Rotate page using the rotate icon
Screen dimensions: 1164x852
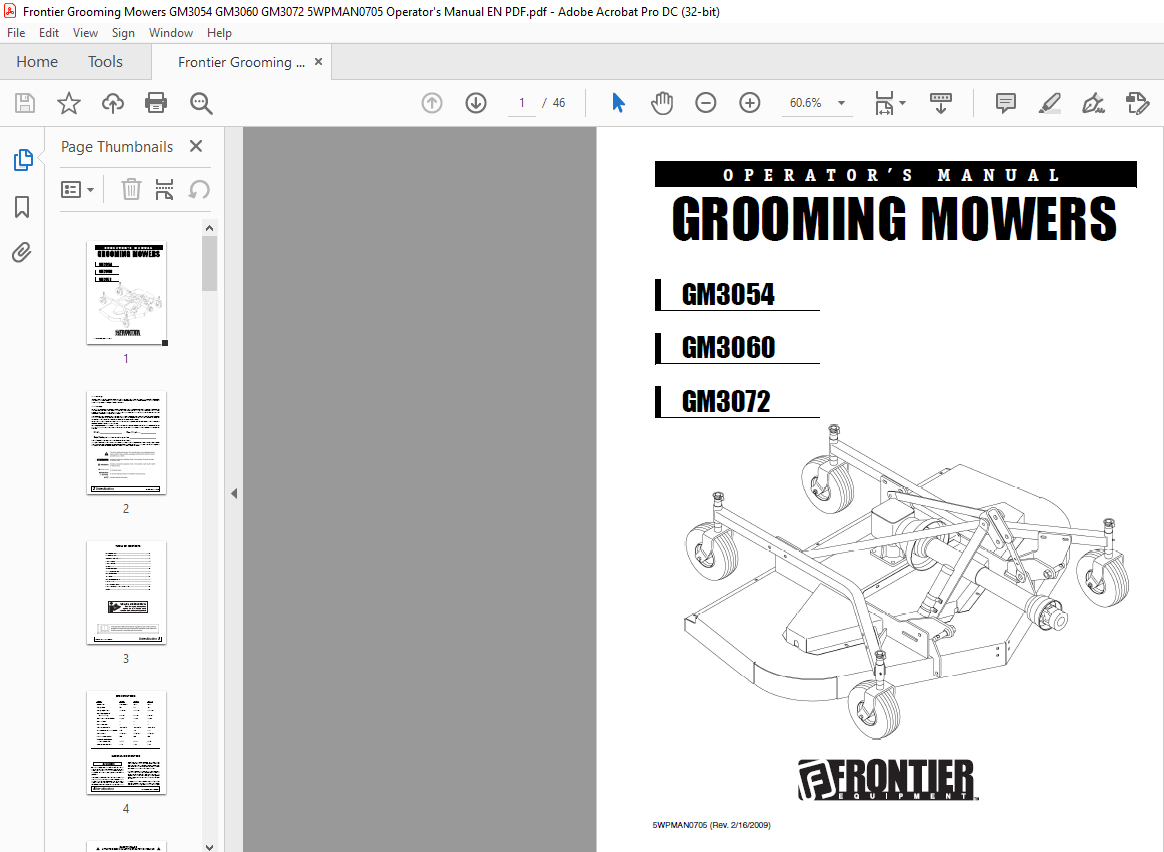tap(199, 189)
